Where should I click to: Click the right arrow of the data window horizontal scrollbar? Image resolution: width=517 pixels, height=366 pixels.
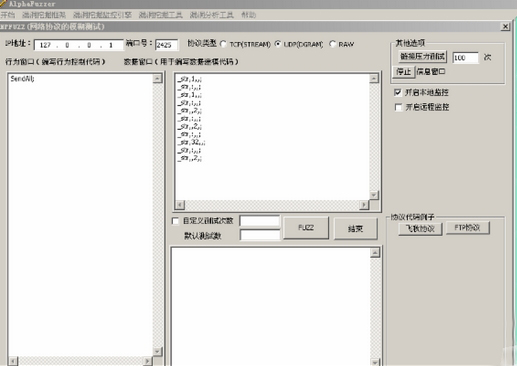(364, 204)
